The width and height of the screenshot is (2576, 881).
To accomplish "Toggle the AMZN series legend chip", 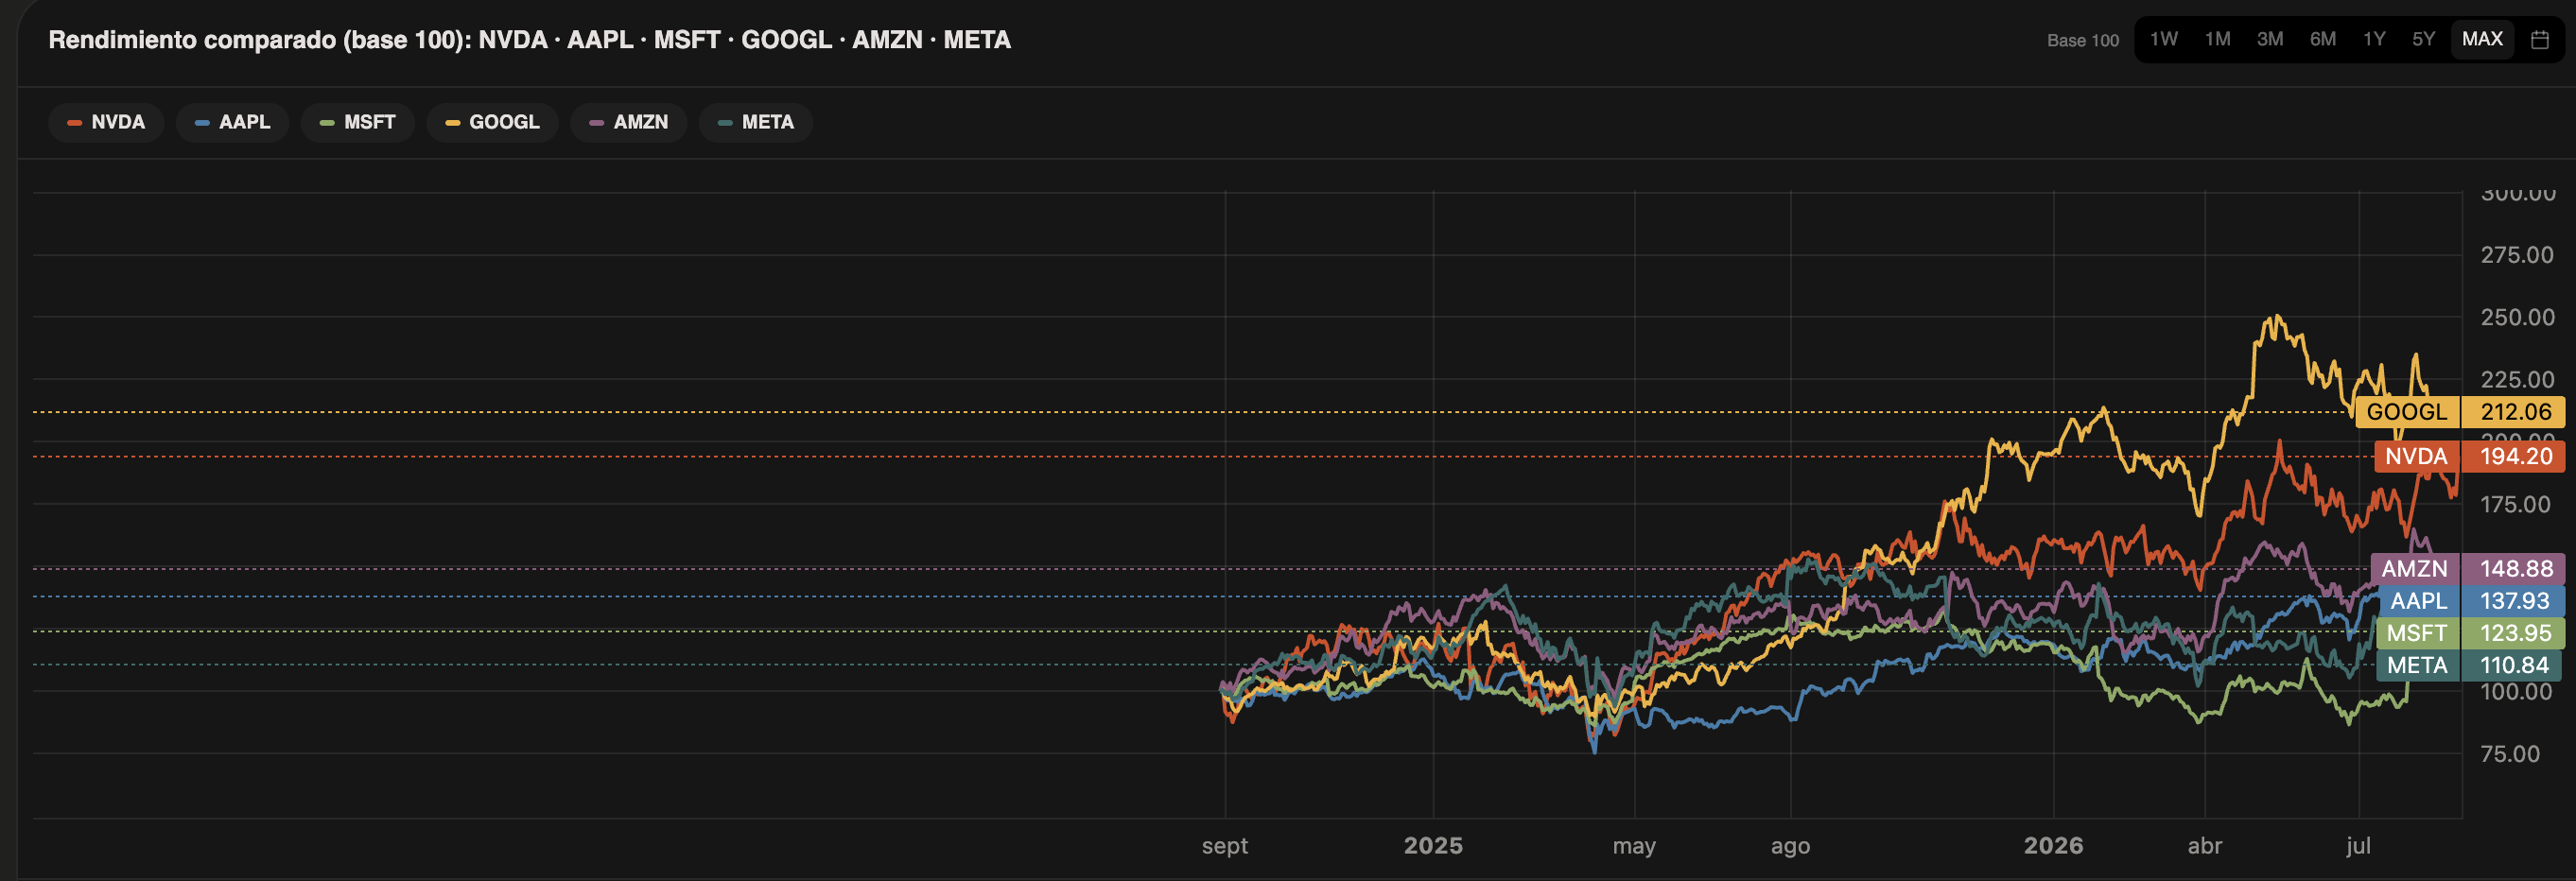I will [x=628, y=122].
